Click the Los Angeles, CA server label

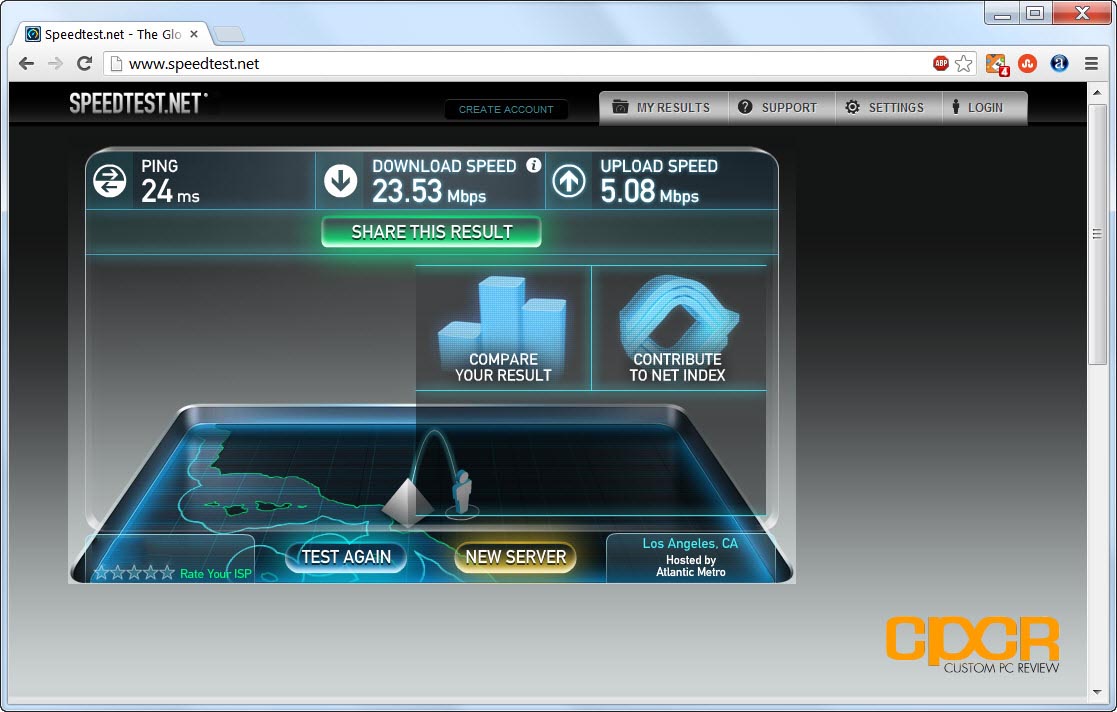tap(690, 543)
